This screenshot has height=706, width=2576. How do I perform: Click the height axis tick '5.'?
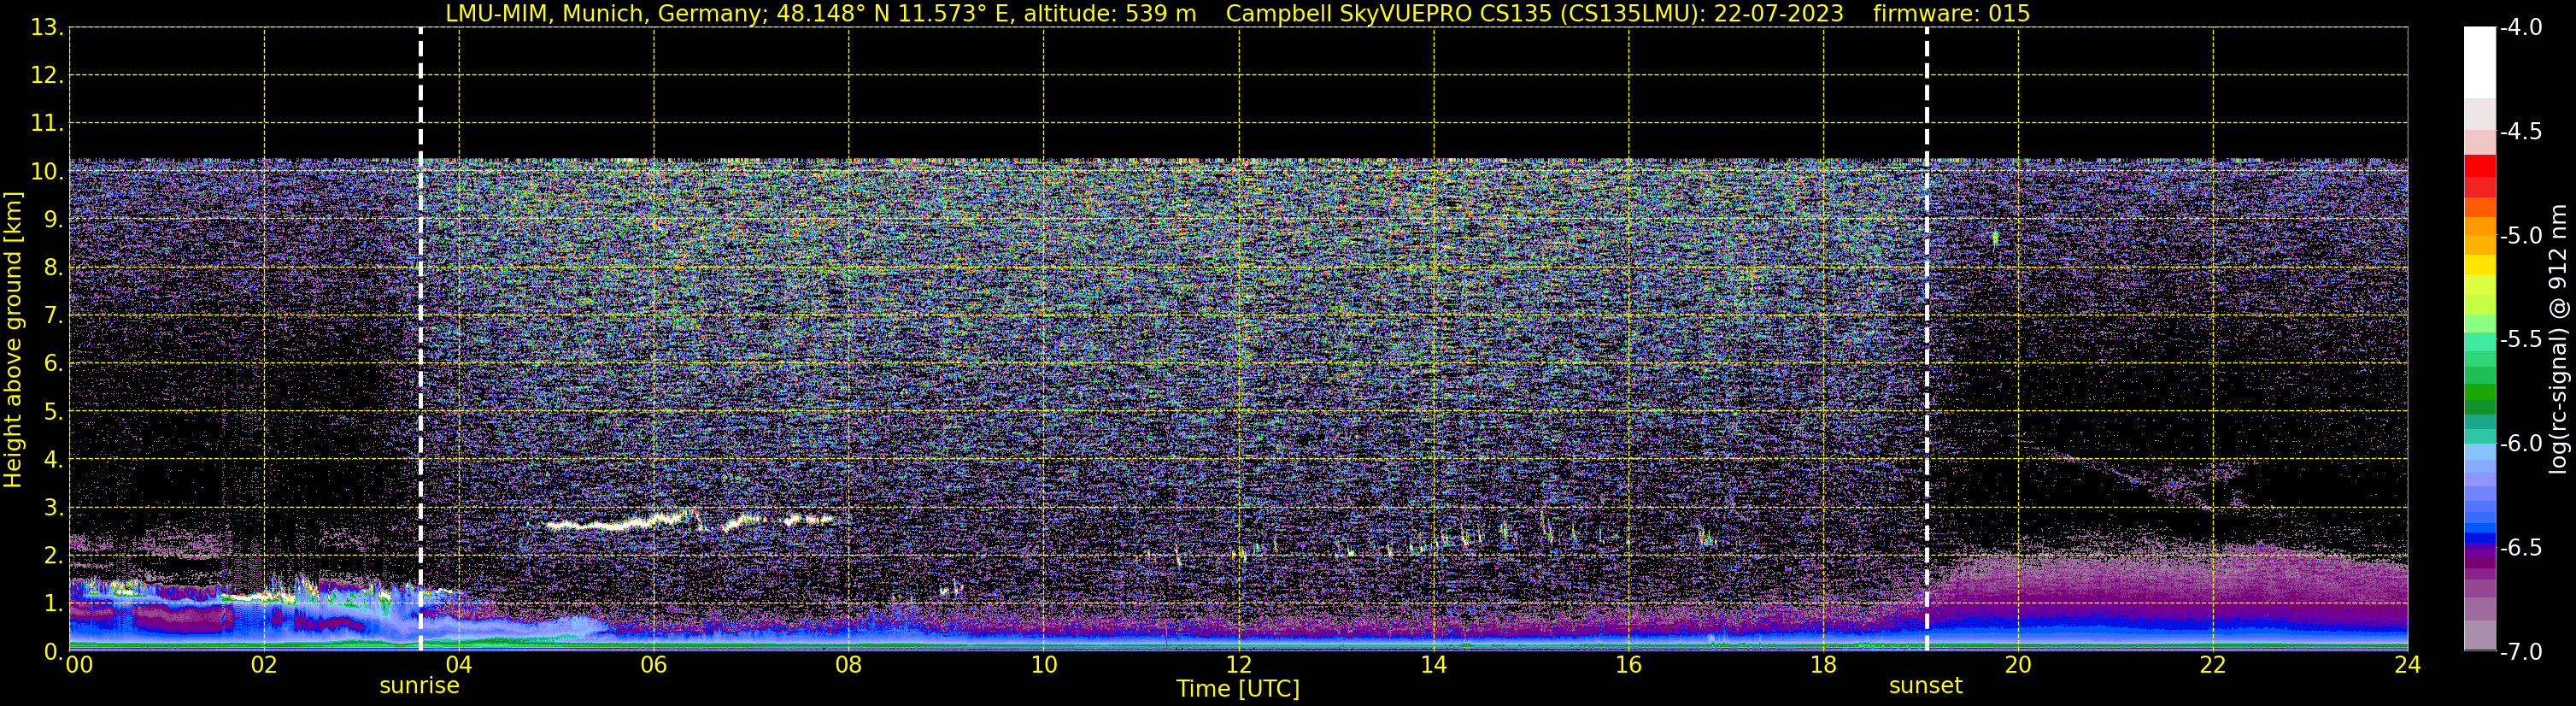[x=53, y=411]
